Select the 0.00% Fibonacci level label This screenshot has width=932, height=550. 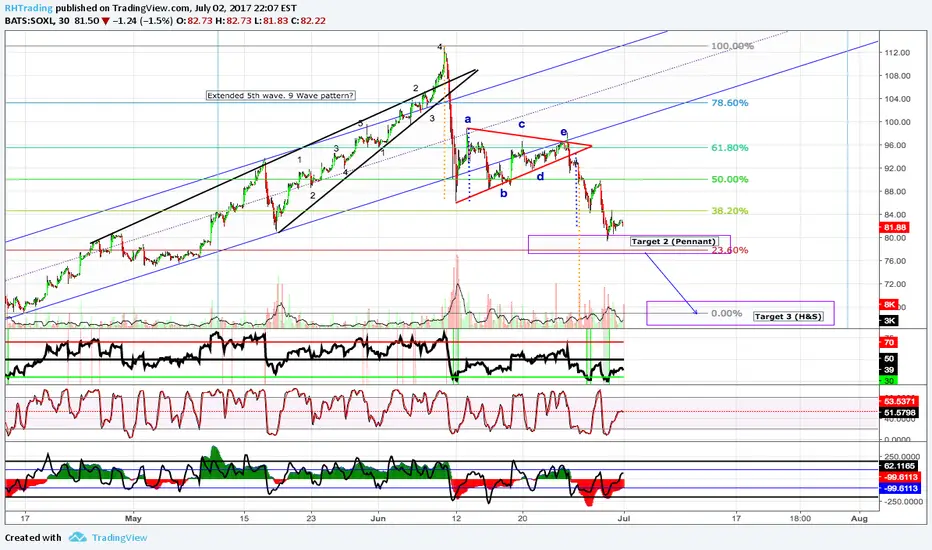coord(726,313)
